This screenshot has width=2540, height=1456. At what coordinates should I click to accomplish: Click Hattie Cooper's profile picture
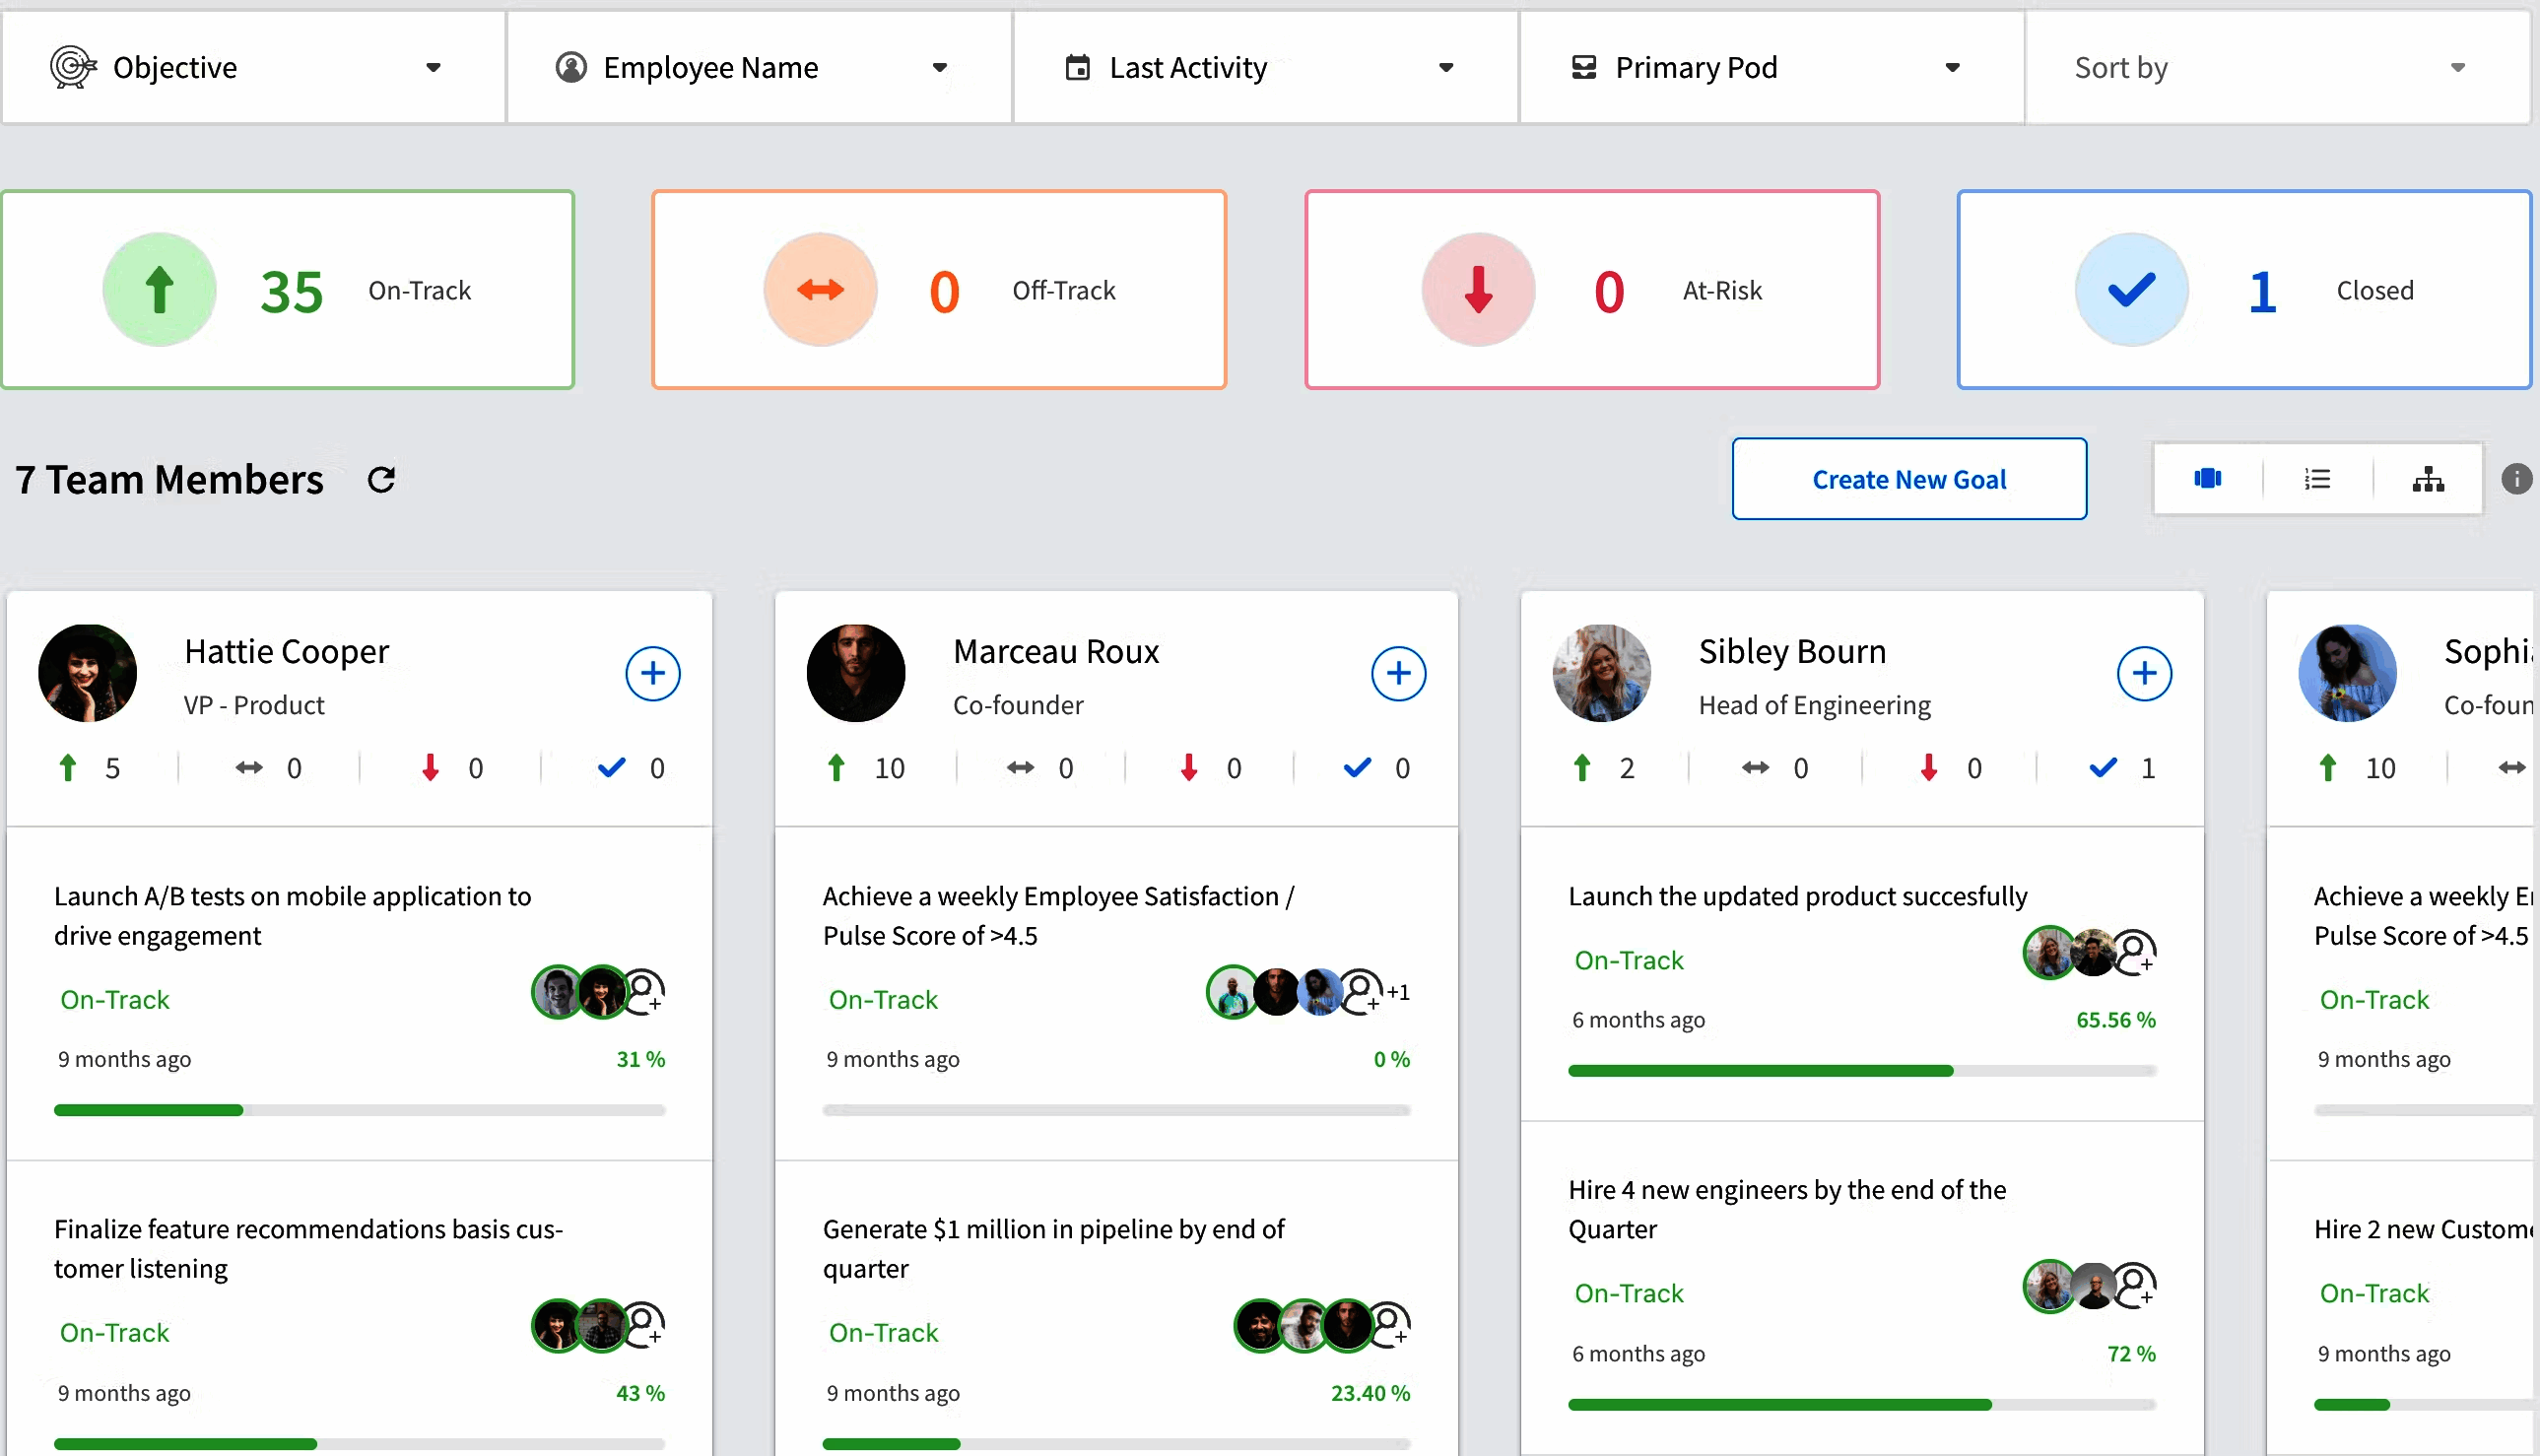(x=87, y=672)
